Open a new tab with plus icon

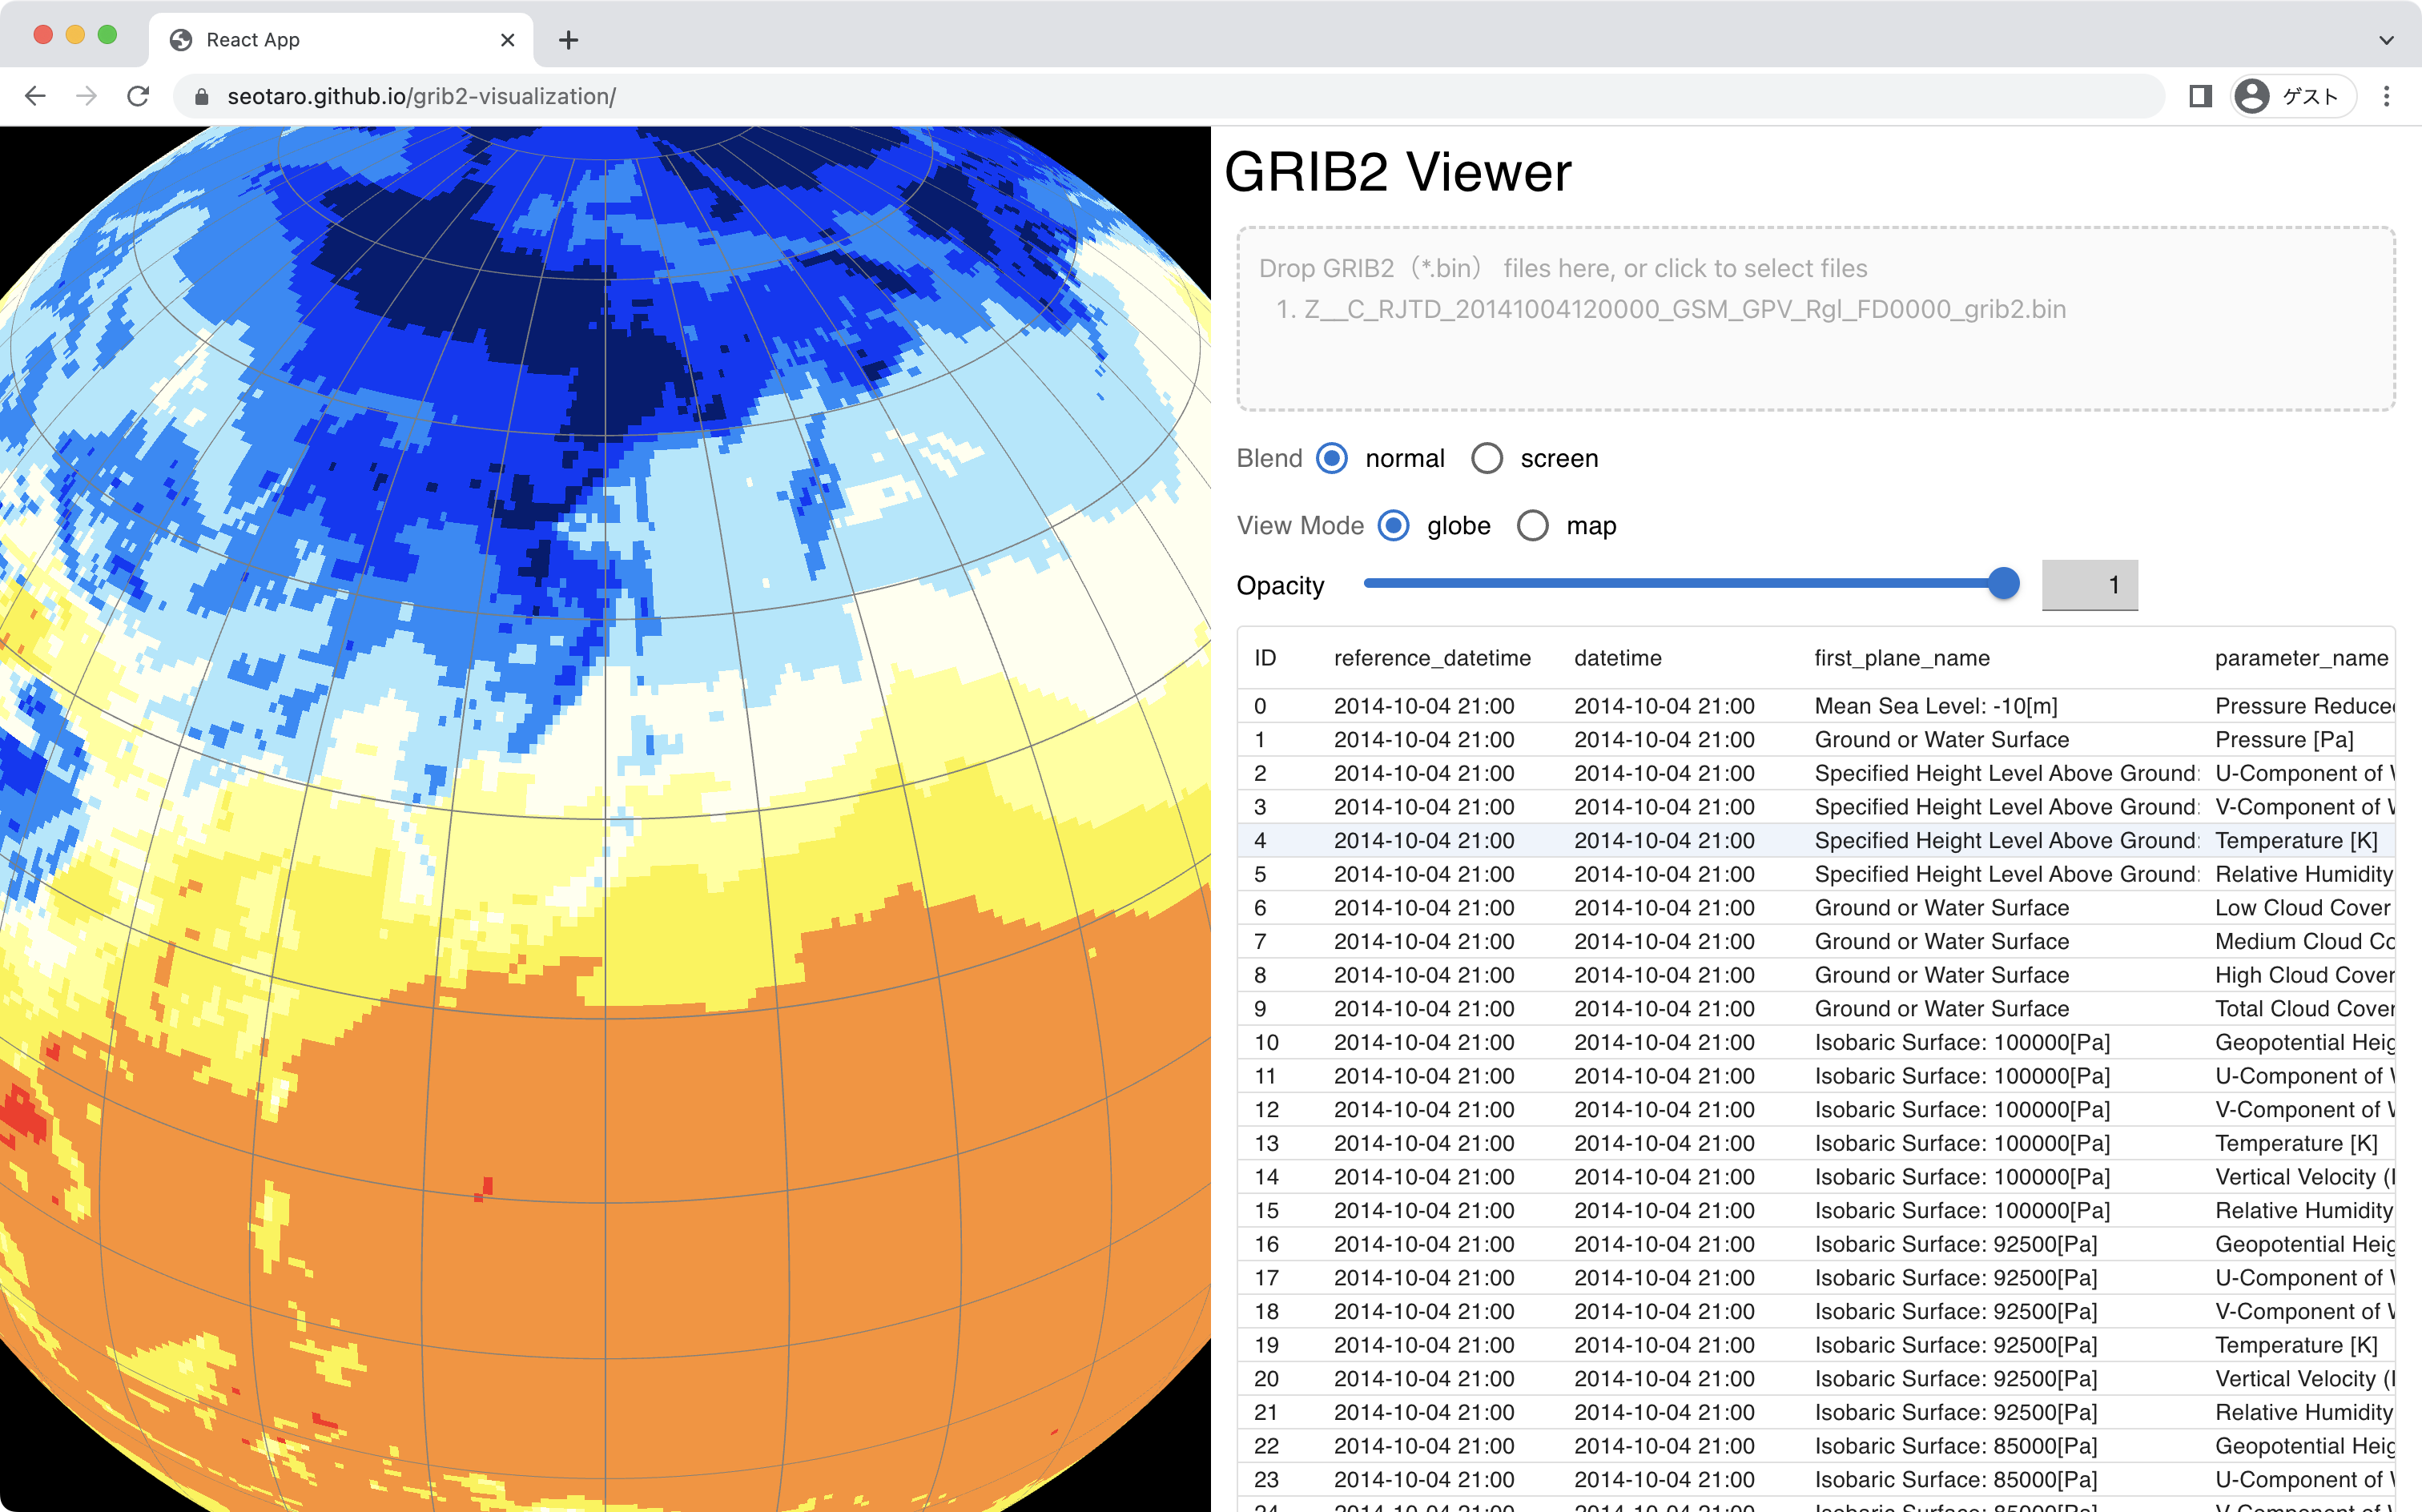click(x=568, y=40)
